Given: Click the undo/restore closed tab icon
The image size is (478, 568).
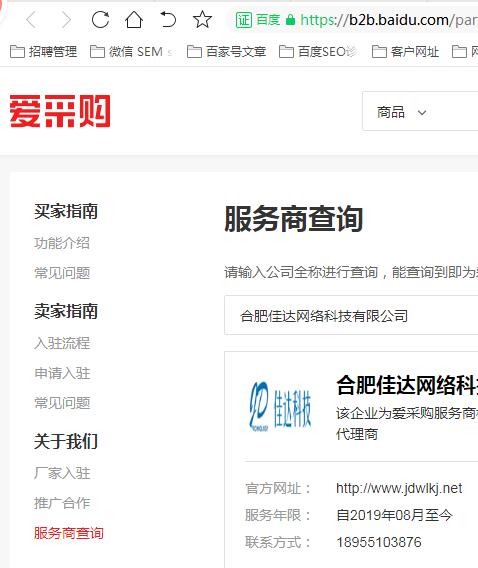Looking at the screenshot, I should pyautogui.click(x=168, y=20).
